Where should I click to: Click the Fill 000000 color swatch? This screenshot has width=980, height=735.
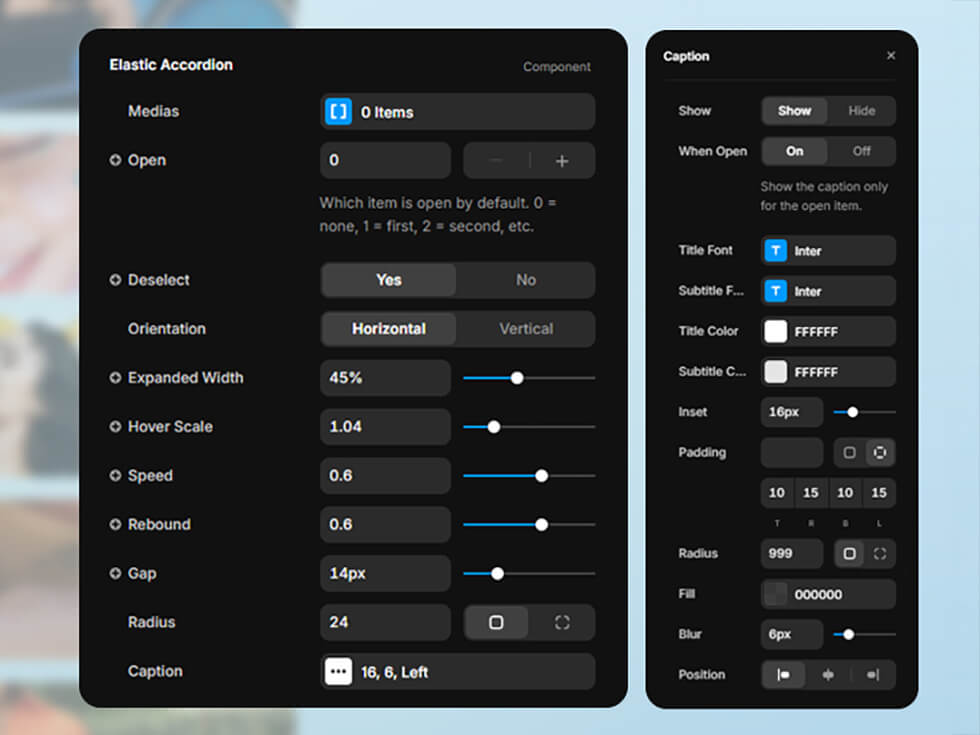[x=776, y=594]
